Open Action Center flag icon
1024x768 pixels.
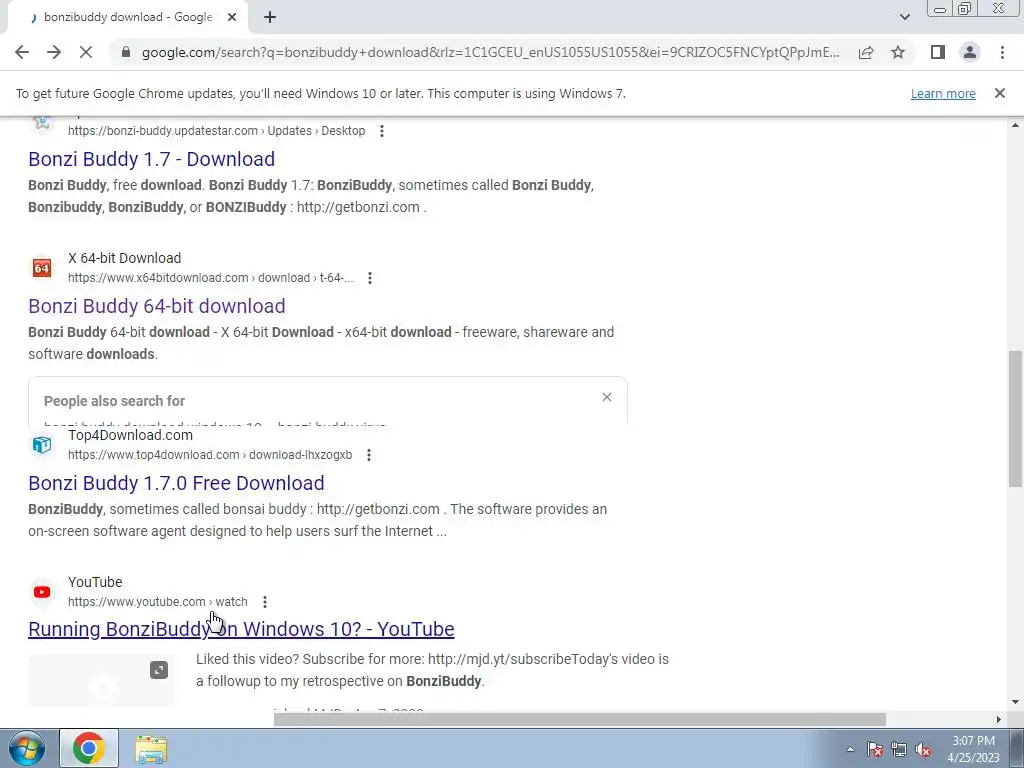(x=875, y=749)
